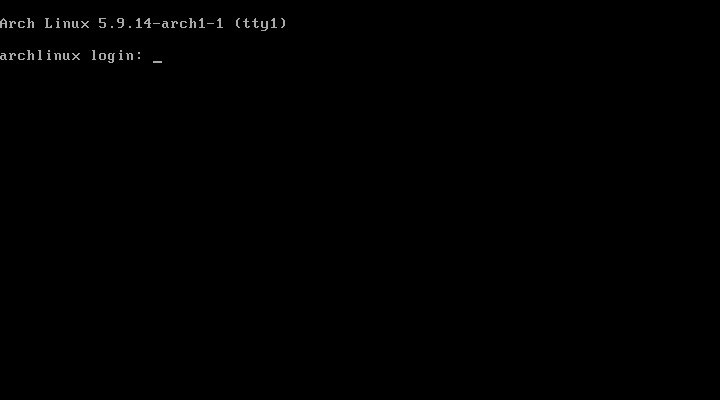Click the colon after the word login

coord(140,56)
